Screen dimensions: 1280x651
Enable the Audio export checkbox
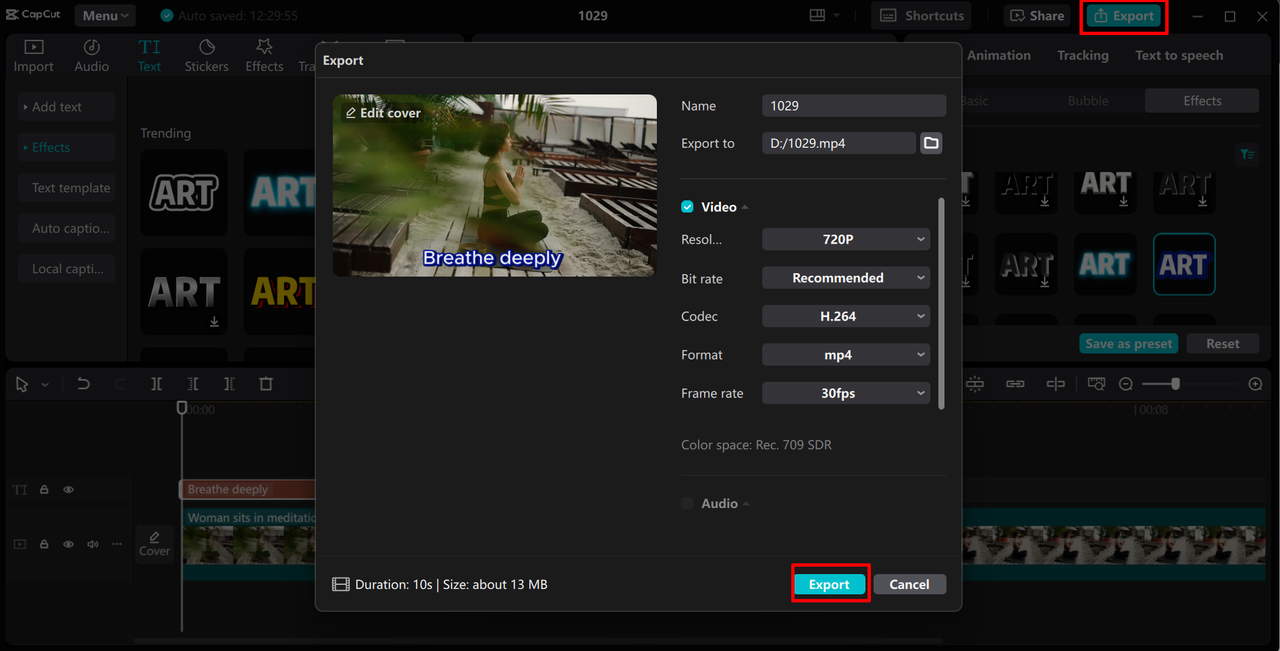687,503
